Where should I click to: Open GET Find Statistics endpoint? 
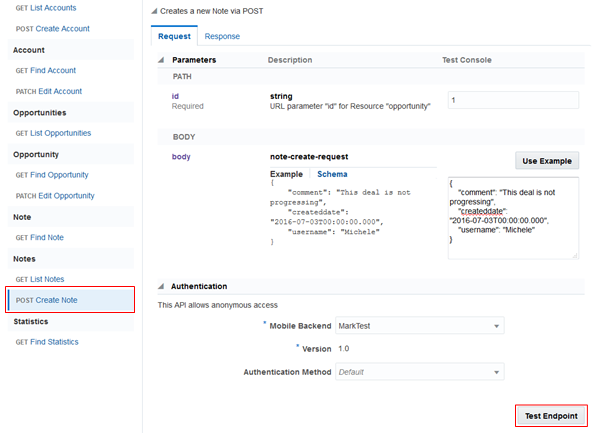(x=47, y=342)
